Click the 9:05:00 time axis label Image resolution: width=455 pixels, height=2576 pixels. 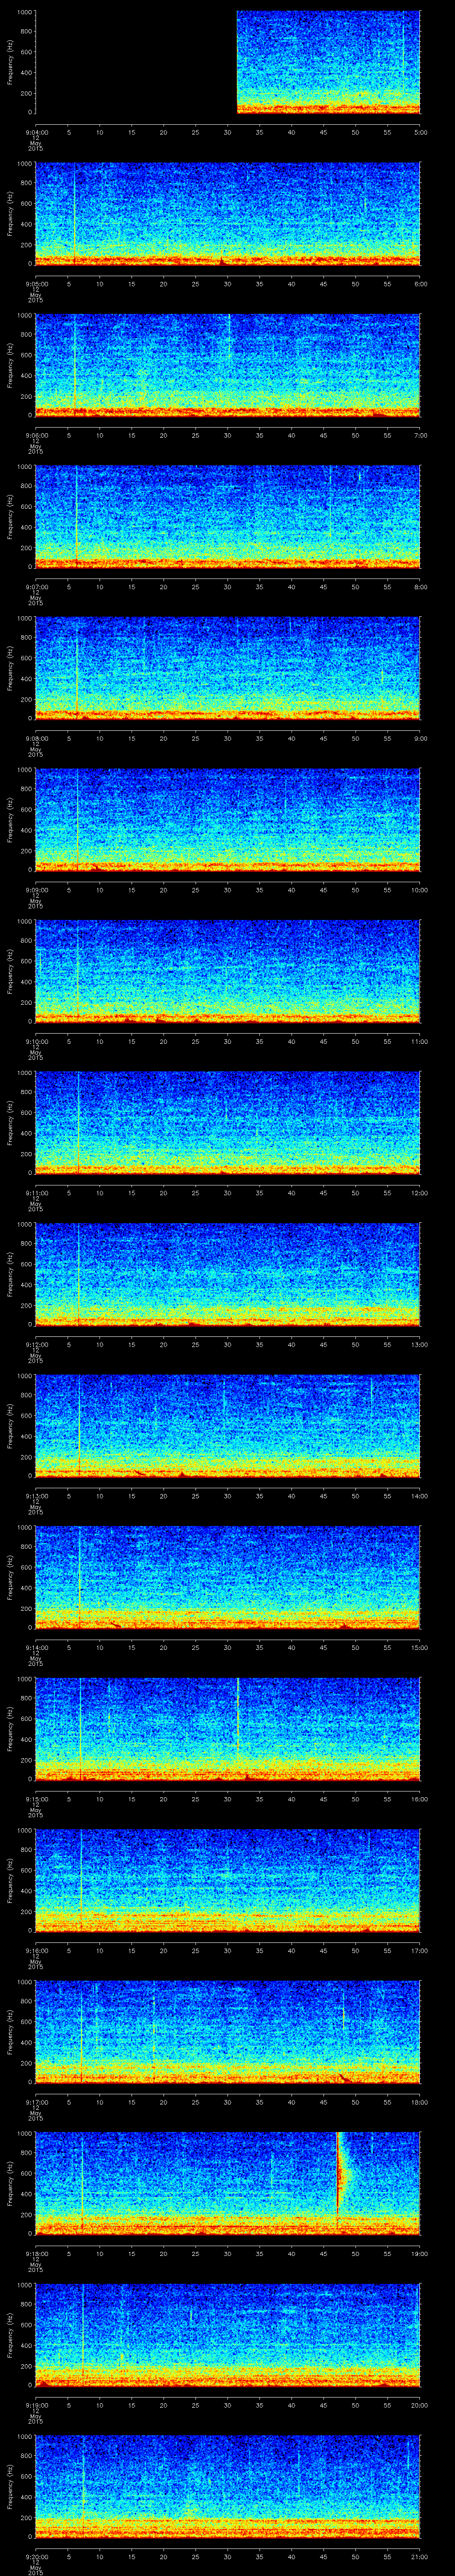coord(36,284)
